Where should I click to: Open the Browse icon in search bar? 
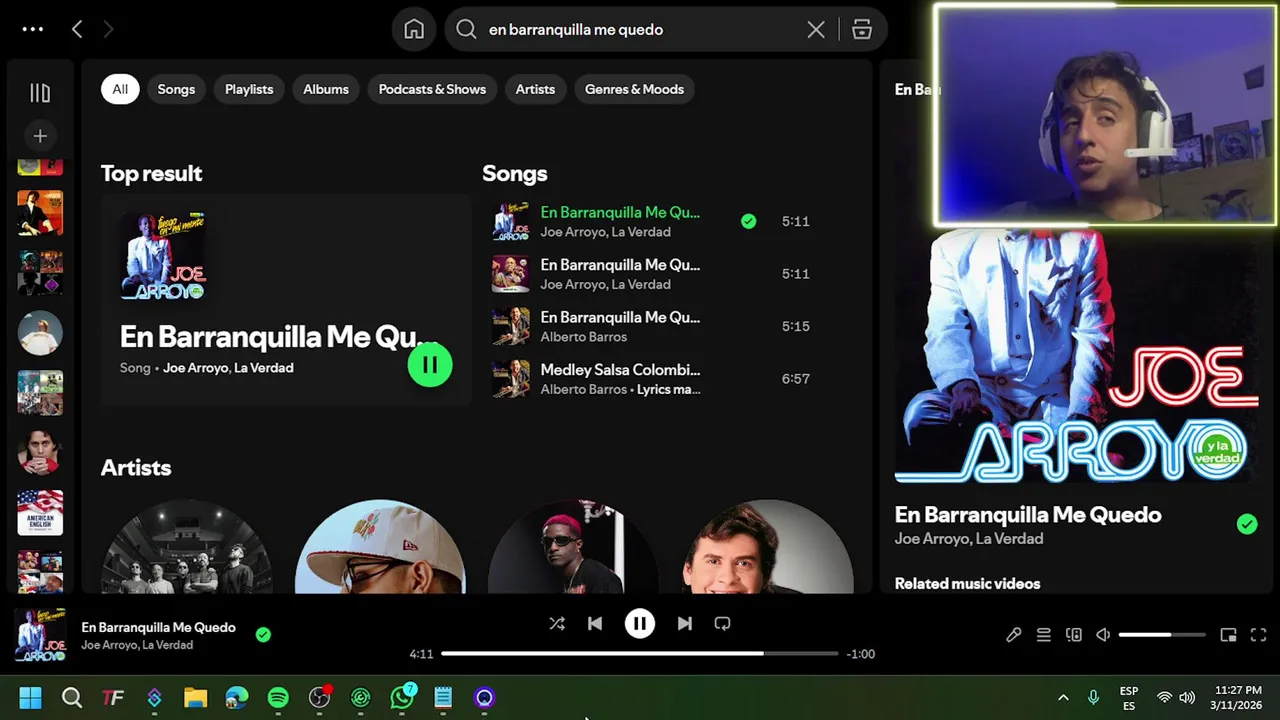click(x=862, y=29)
